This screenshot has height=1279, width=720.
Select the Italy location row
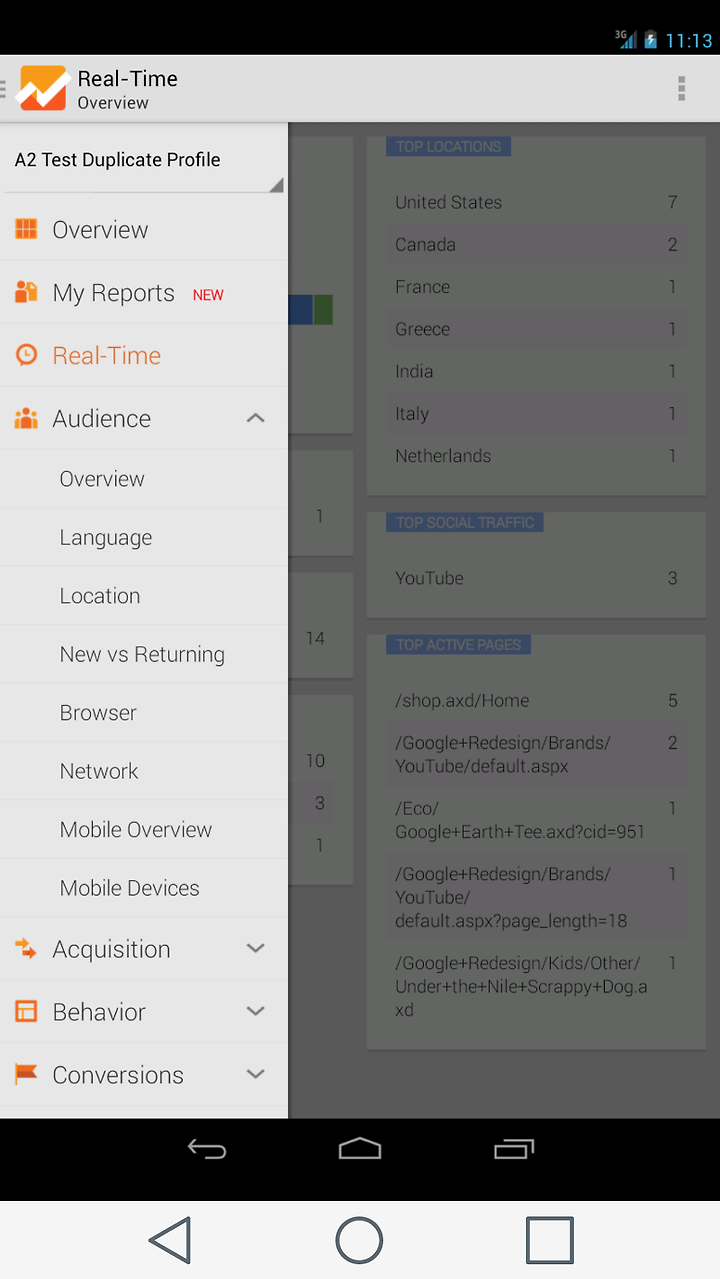[536, 413]
